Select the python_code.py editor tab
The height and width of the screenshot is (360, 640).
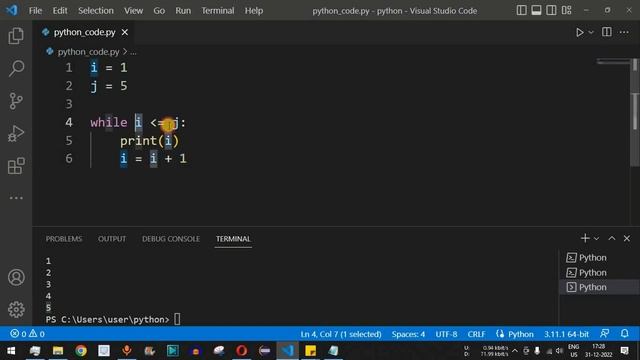(84, 32)
